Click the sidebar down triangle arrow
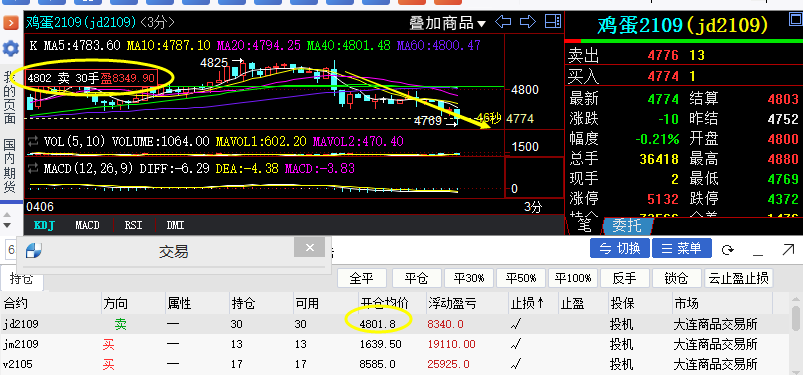Image resolution: width=803 pixels, height=375 pixels. pos(7,225)
